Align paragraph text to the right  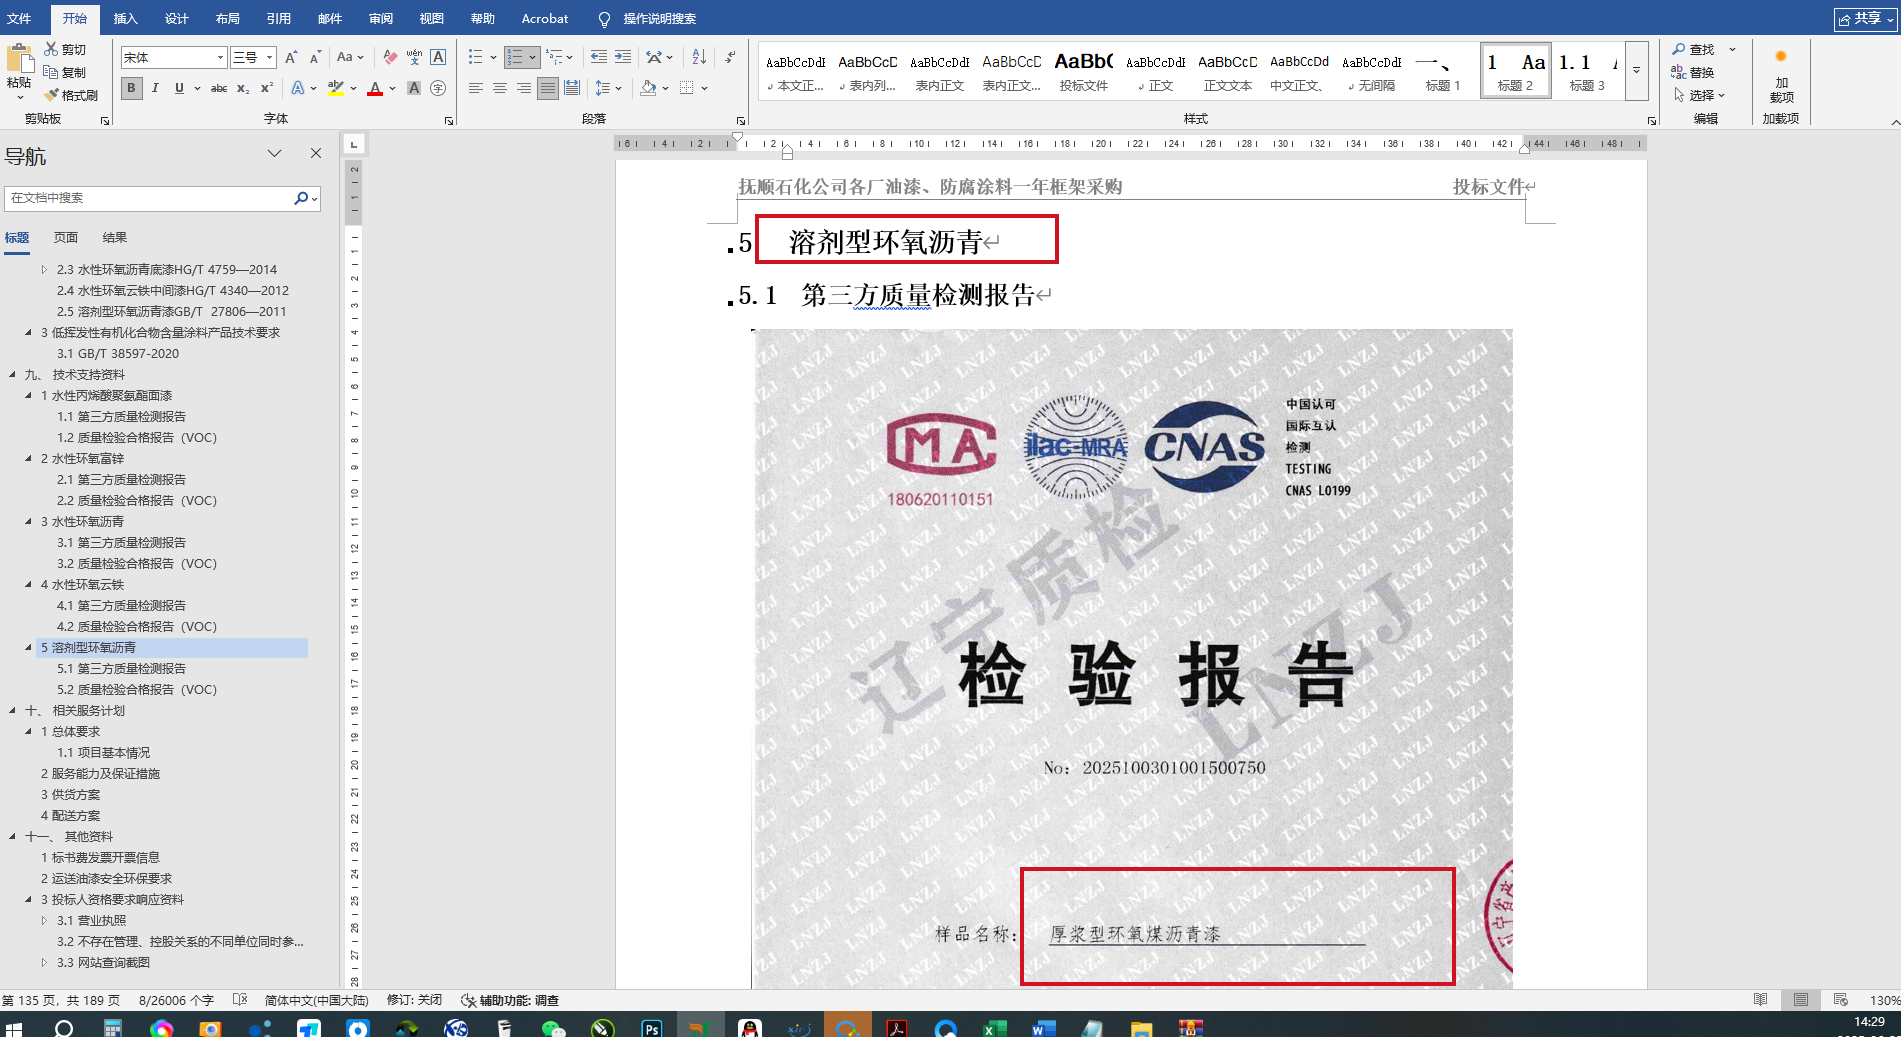coord(524,88)
